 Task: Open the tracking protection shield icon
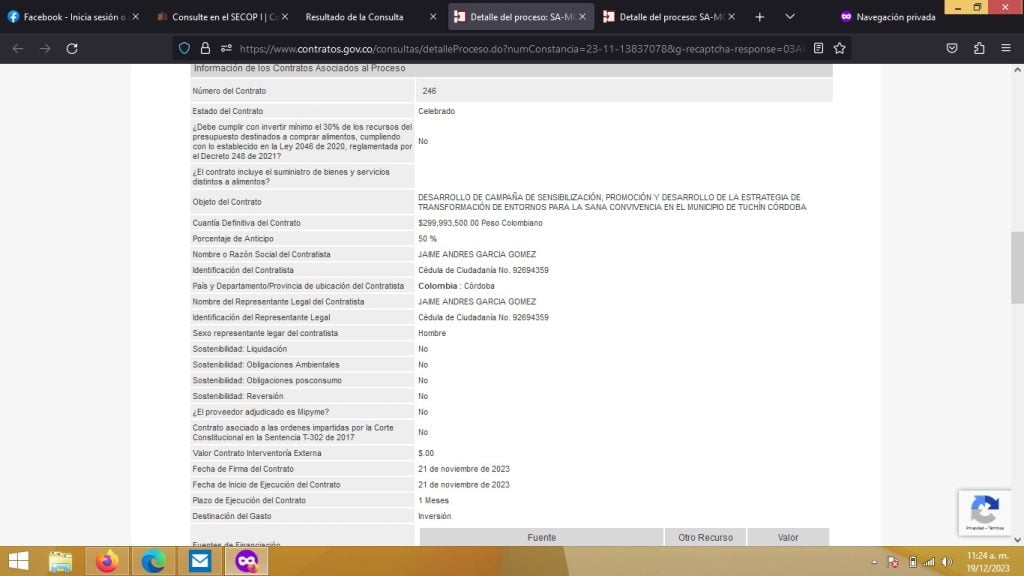click(184, 48)
